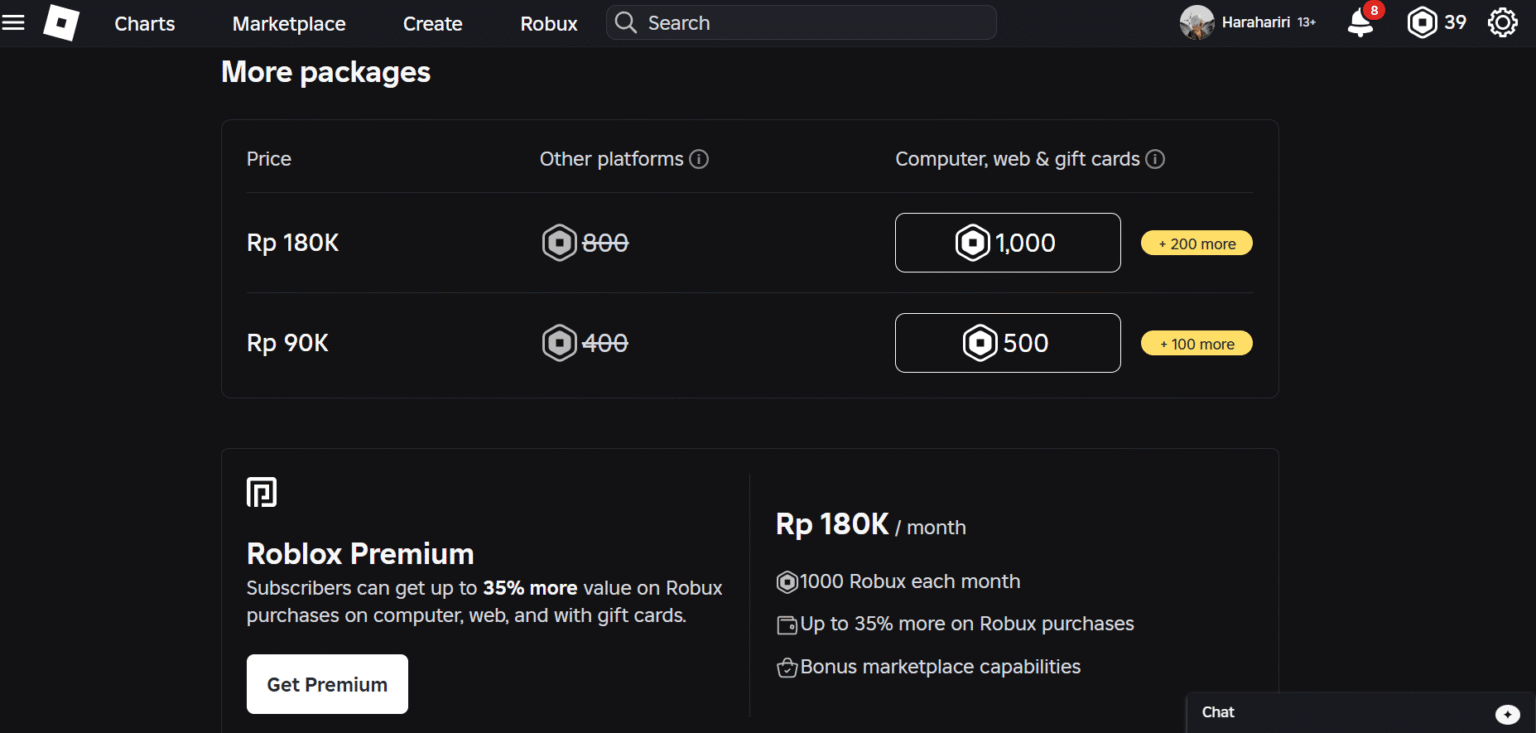Click the wallet icon next to Up to 35% more
Screen dimensions: 1536x733
[x=787, y=625]
